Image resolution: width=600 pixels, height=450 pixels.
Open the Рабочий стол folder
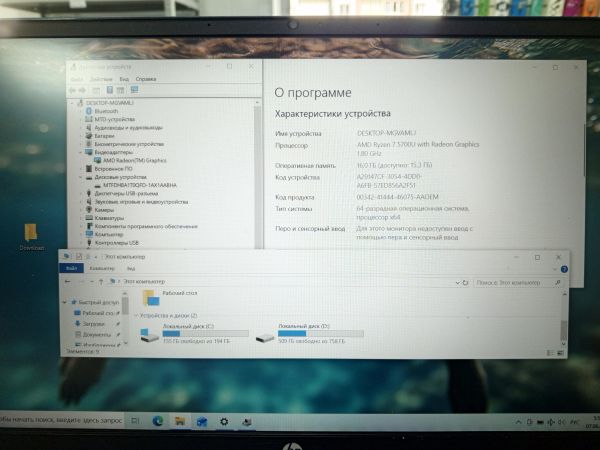170,297
